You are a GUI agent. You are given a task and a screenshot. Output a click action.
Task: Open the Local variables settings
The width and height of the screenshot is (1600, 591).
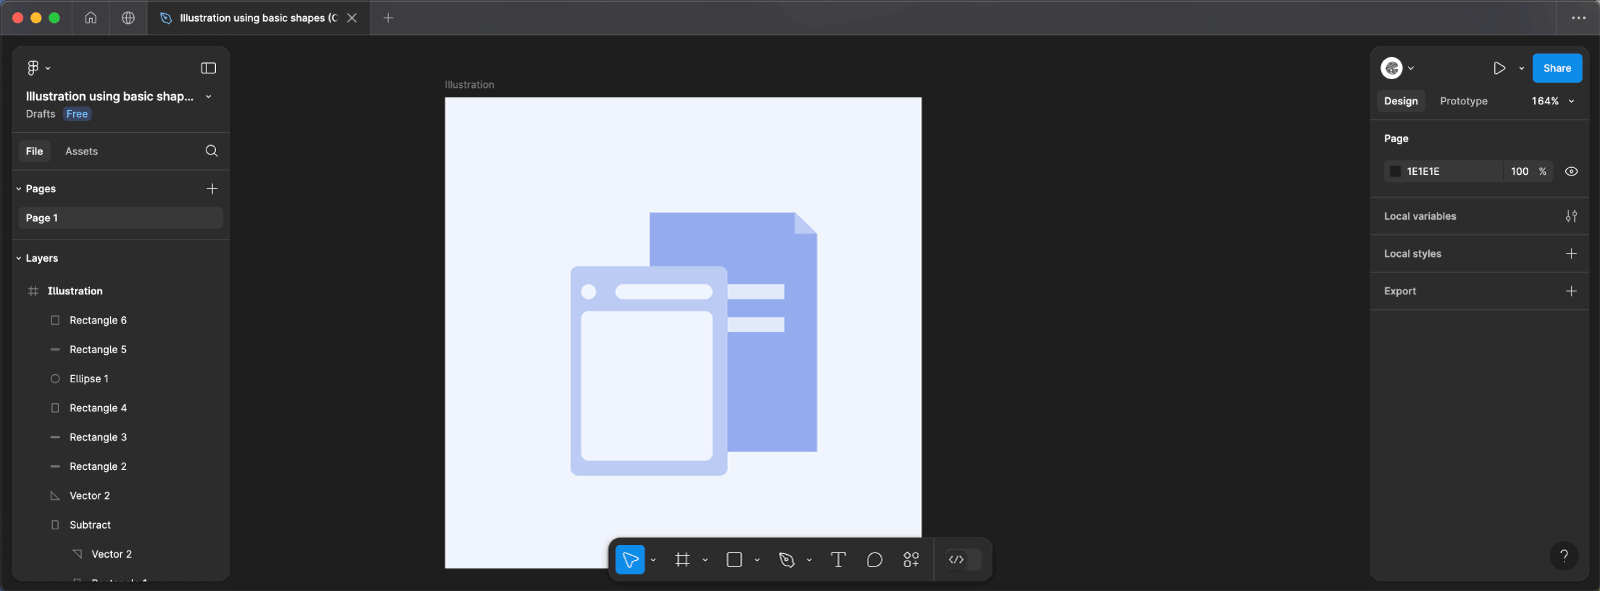[1571, 216]
